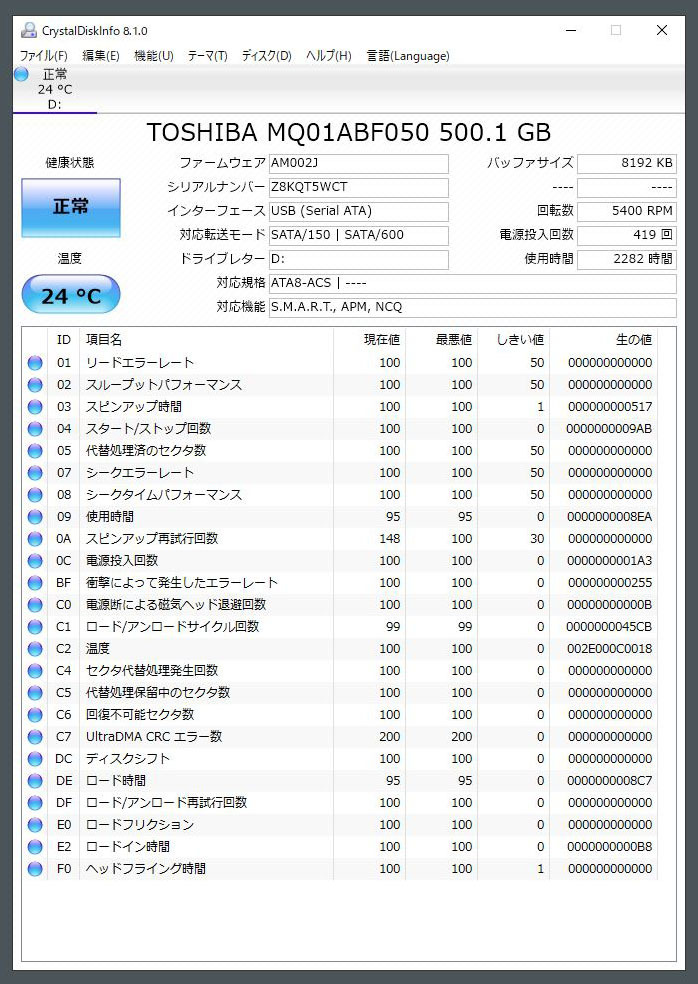Click the しきい値 column header

[x=513, y=340]
